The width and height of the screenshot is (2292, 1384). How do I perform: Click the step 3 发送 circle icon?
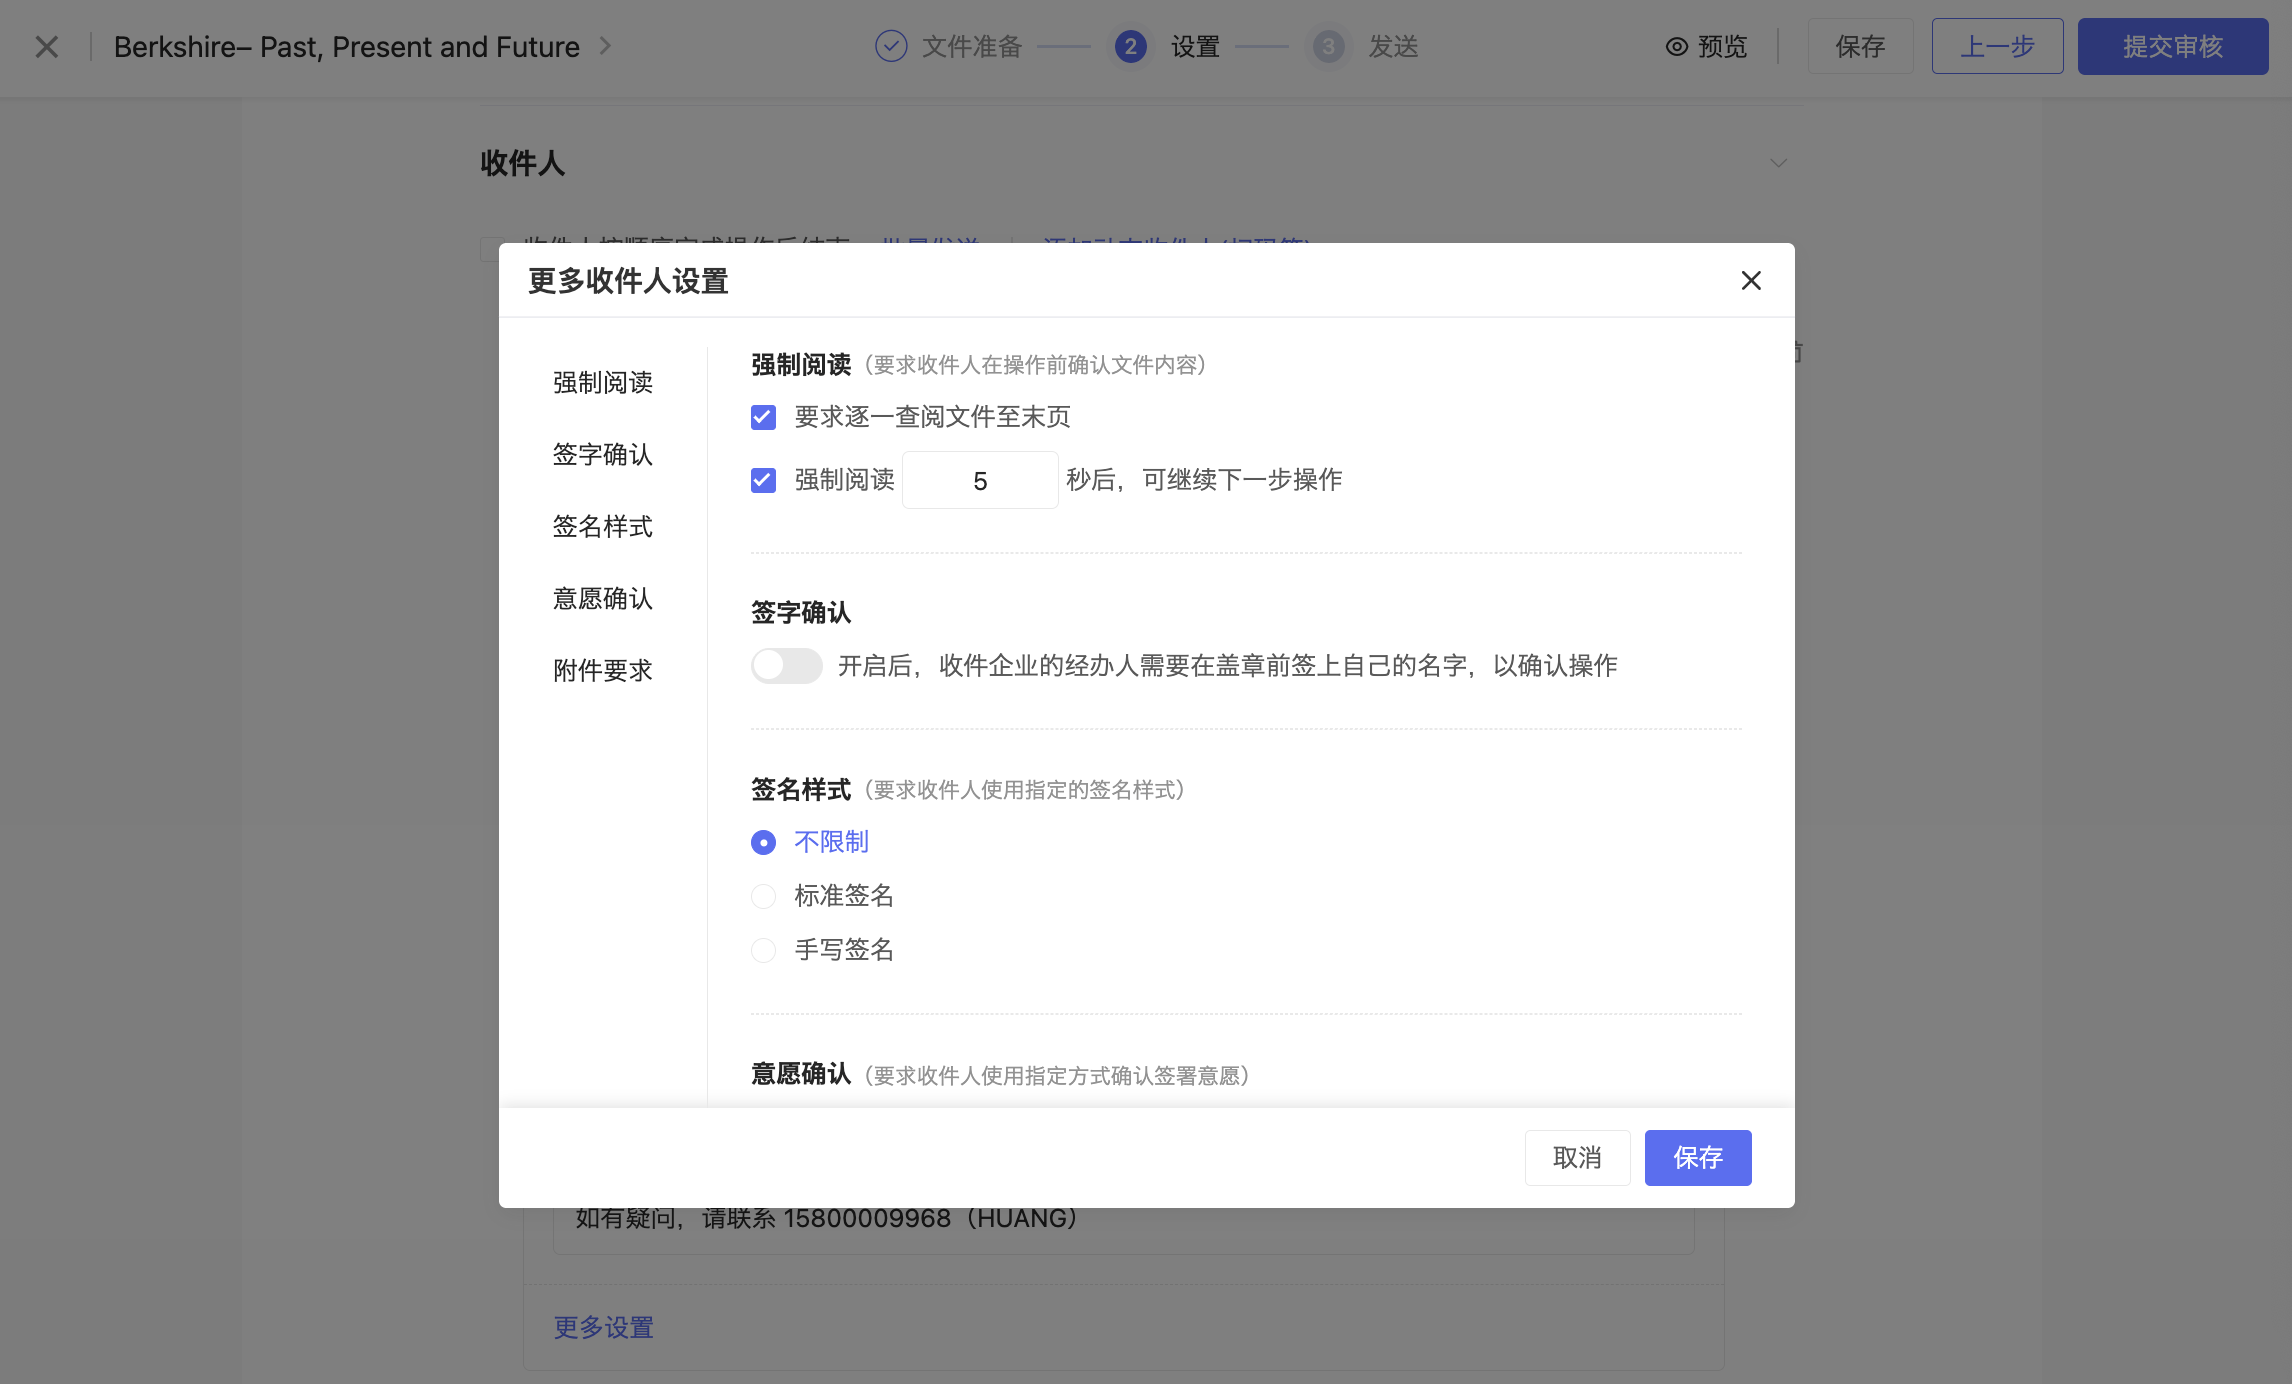click(x=1328, y=47)
